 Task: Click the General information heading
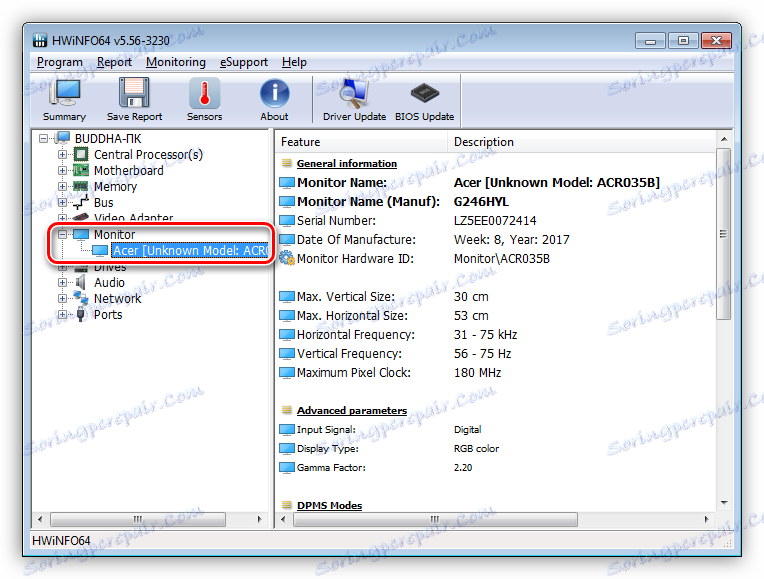tap(346, 163)
